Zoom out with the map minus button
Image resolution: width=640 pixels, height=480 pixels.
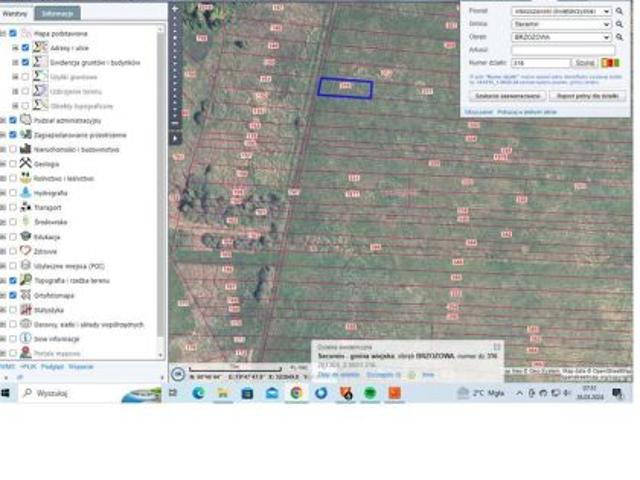click(x=175, y=122)
